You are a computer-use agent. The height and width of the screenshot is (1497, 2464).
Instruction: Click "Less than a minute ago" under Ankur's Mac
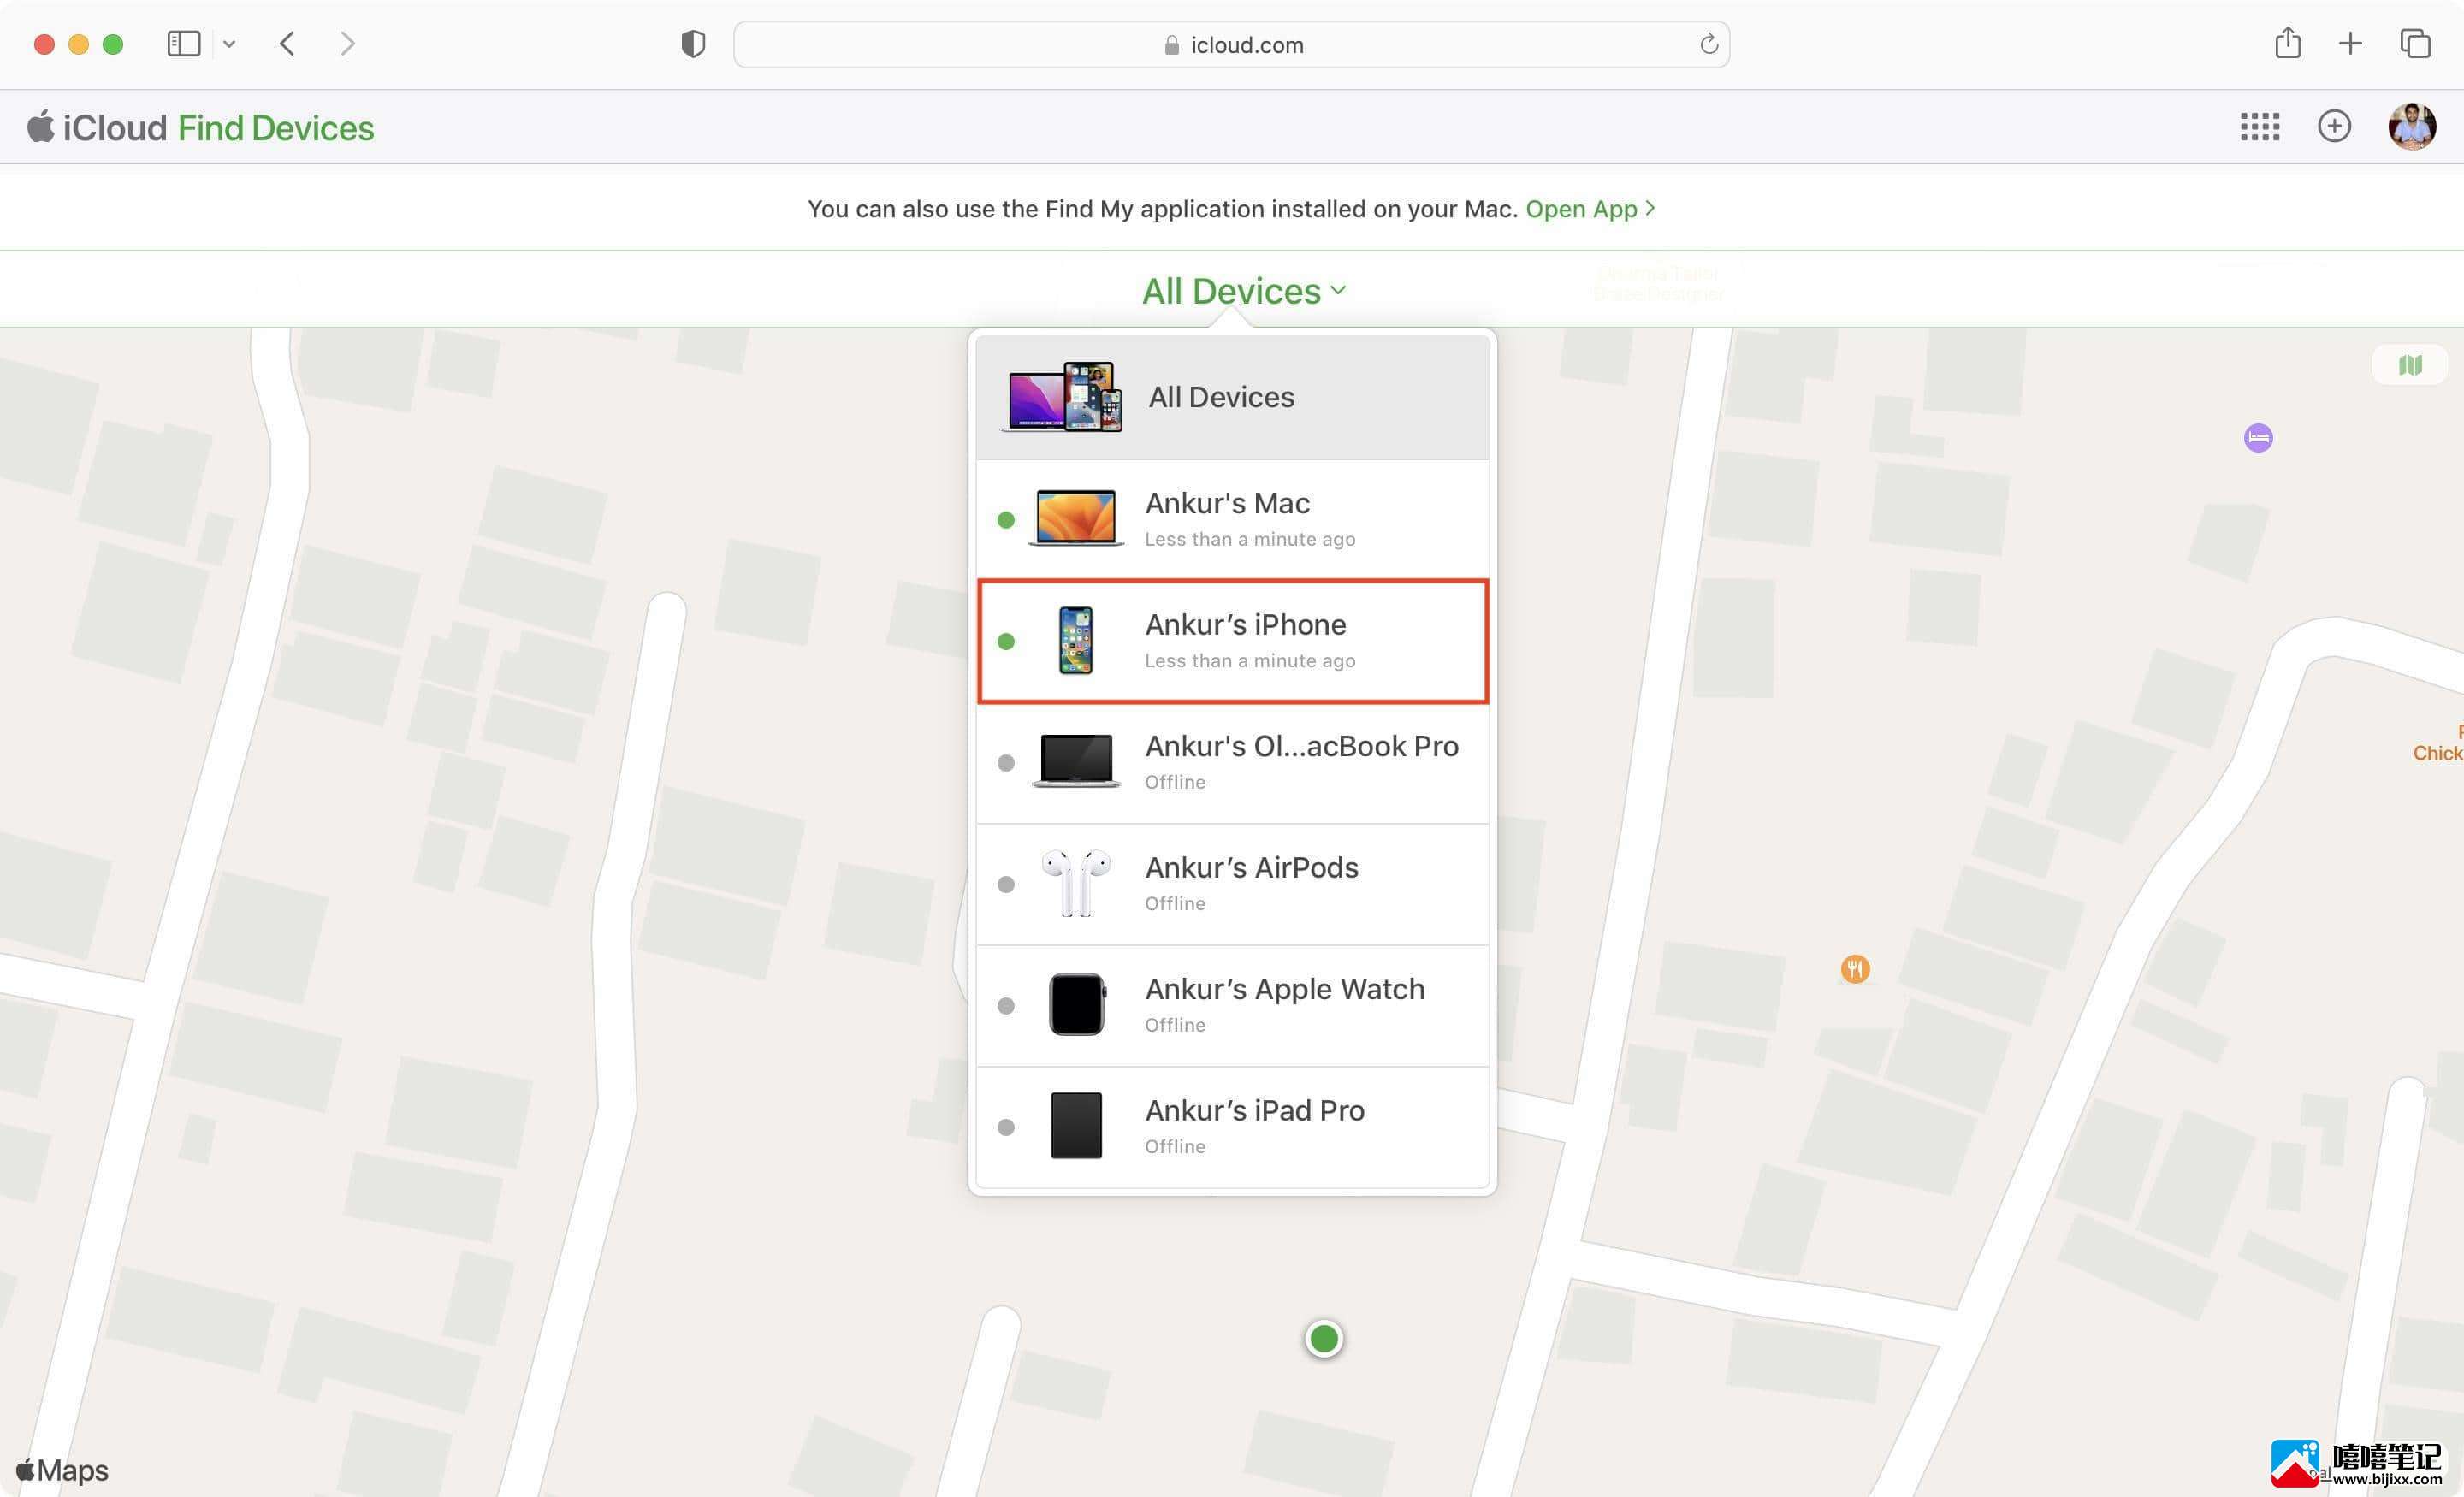tap(1249, 539)
